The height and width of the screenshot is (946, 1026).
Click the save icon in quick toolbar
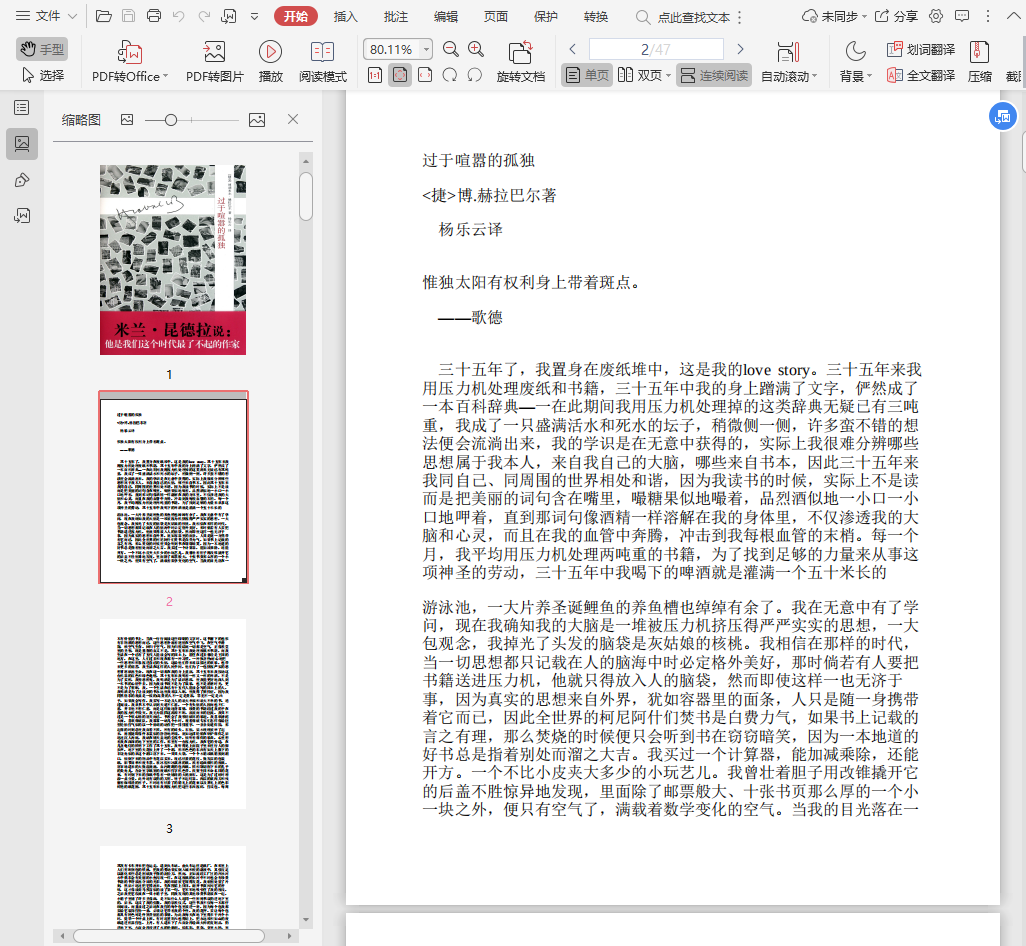click(129, 16)
